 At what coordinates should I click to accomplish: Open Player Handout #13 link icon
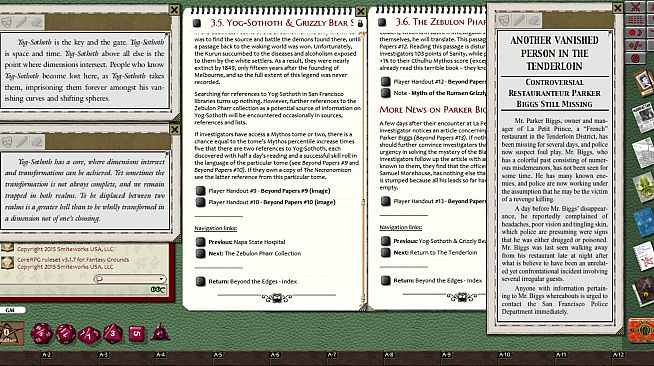(385, 201)
